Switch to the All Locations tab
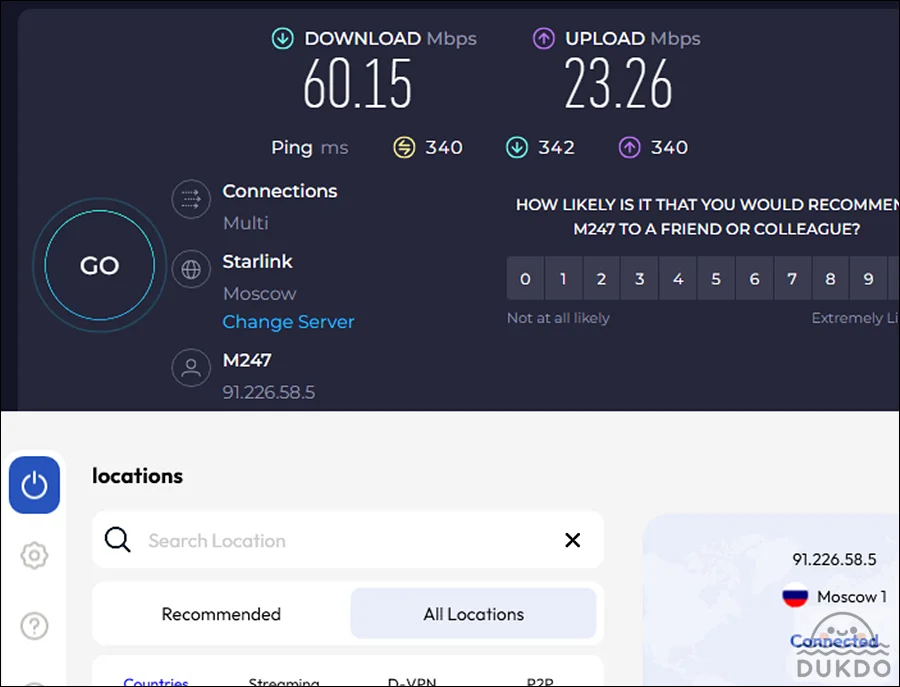Screen dimensions: 900x687 pyautogui.click(x=474, y=614)
